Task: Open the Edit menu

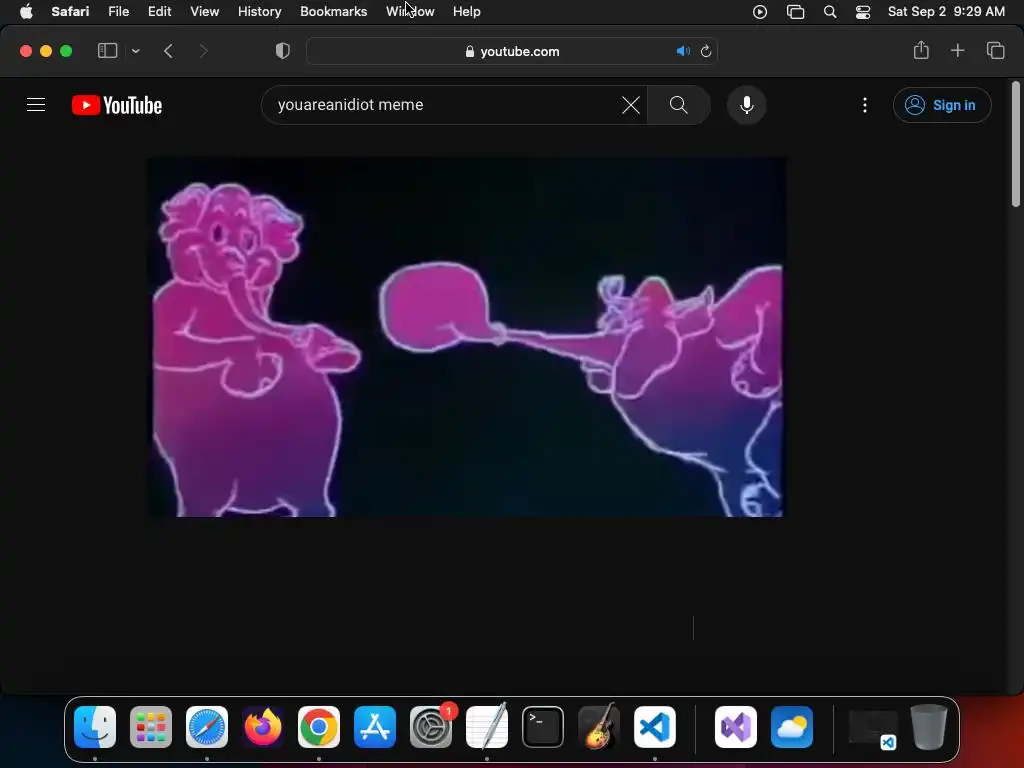Action: click(159, 12)
